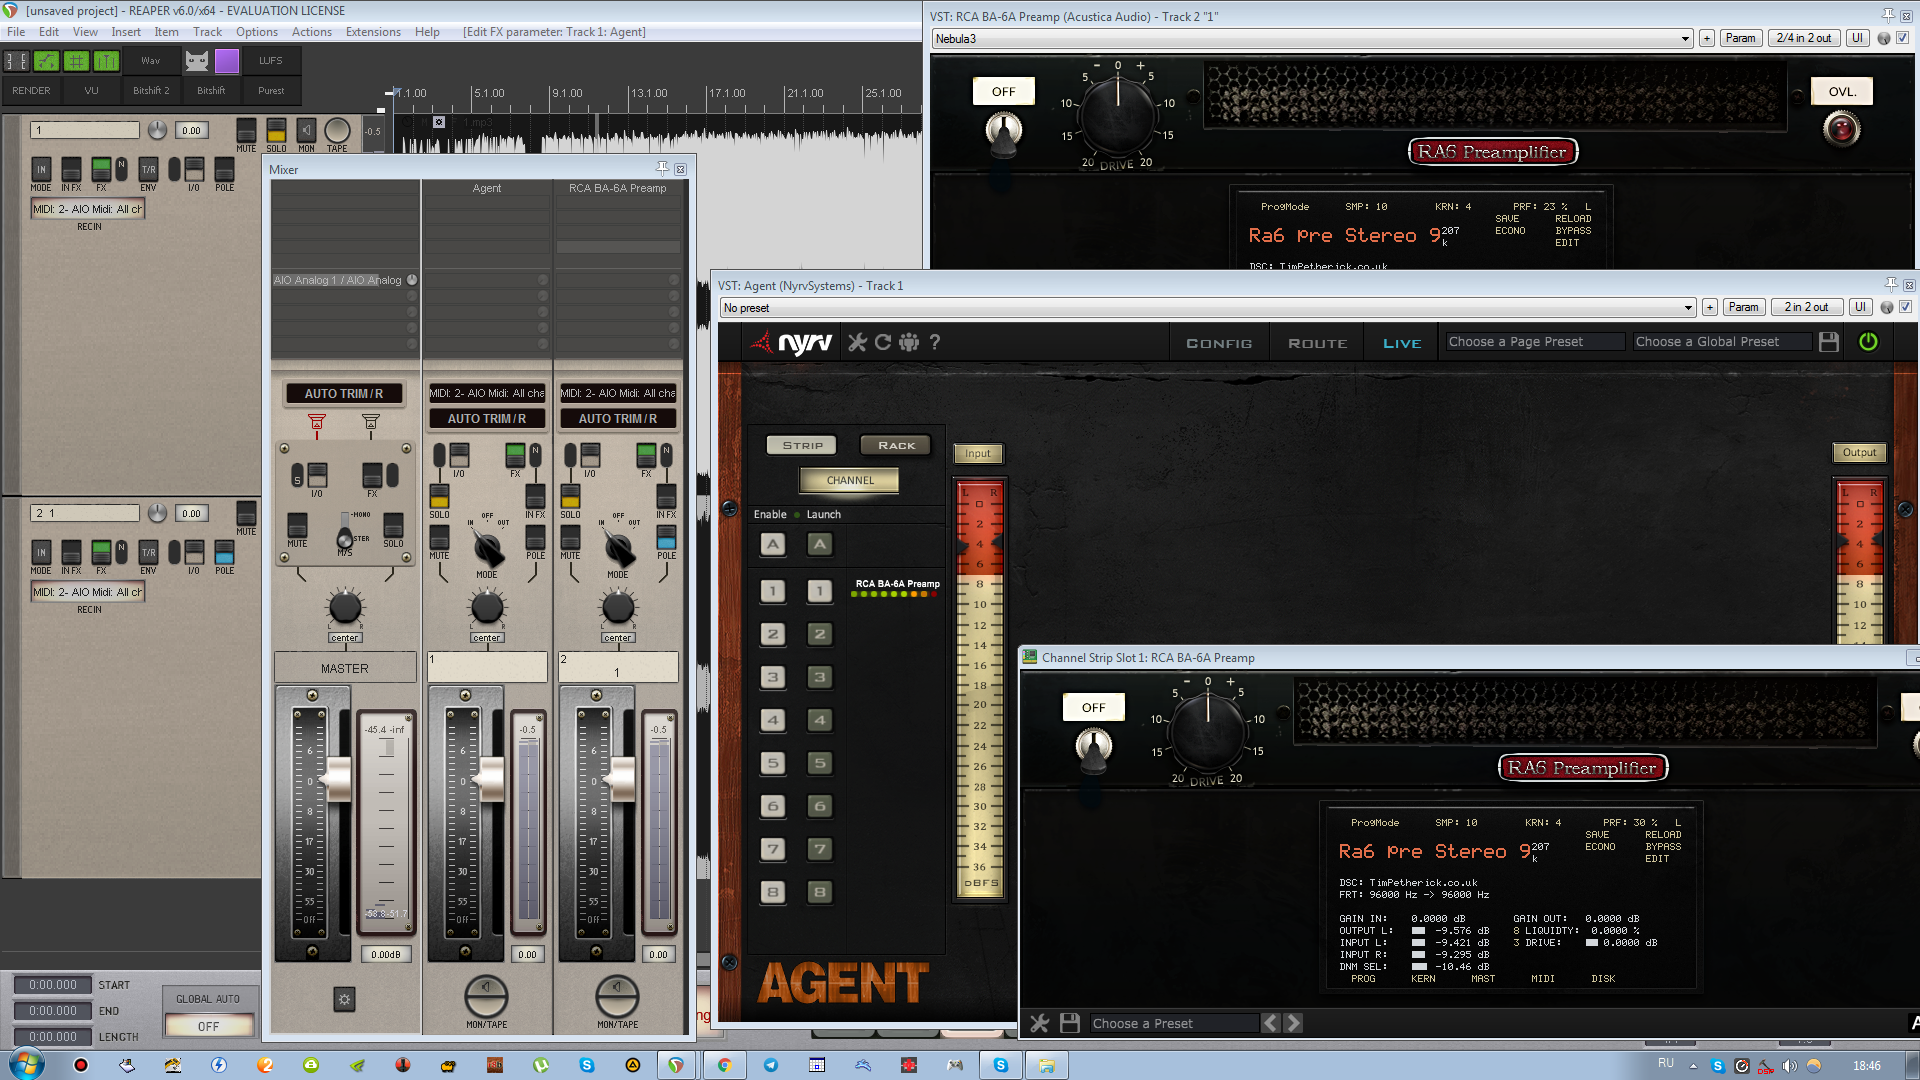The width and height of the screenshot is (1920, 1080).
Task: Click the Agent settings wrench icon
Action: click(857, 342)
